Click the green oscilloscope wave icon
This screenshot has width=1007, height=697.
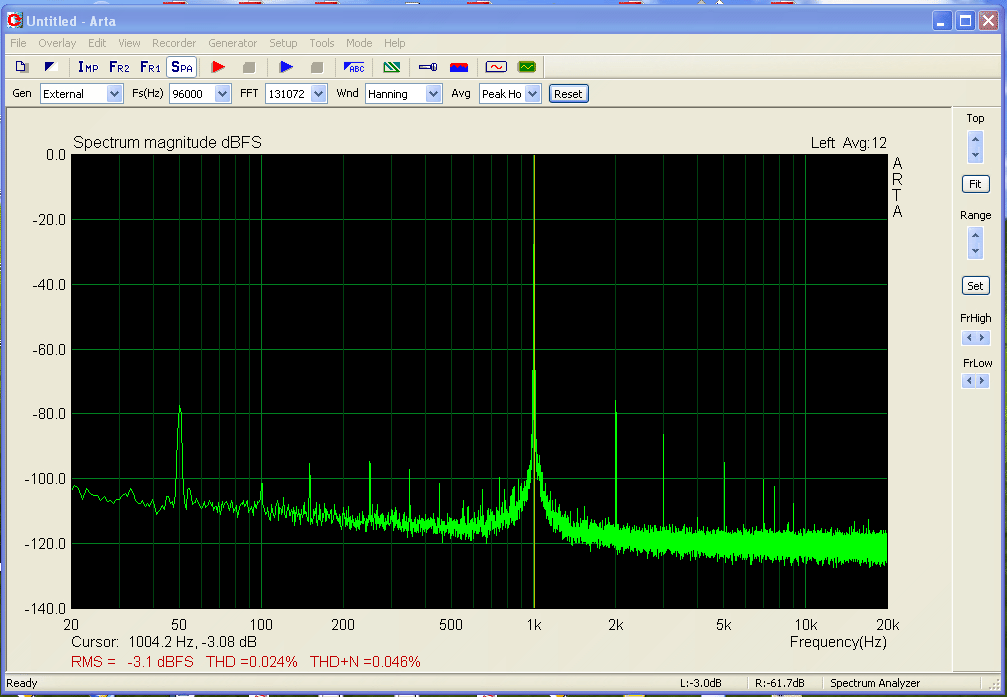coord(527,67)
